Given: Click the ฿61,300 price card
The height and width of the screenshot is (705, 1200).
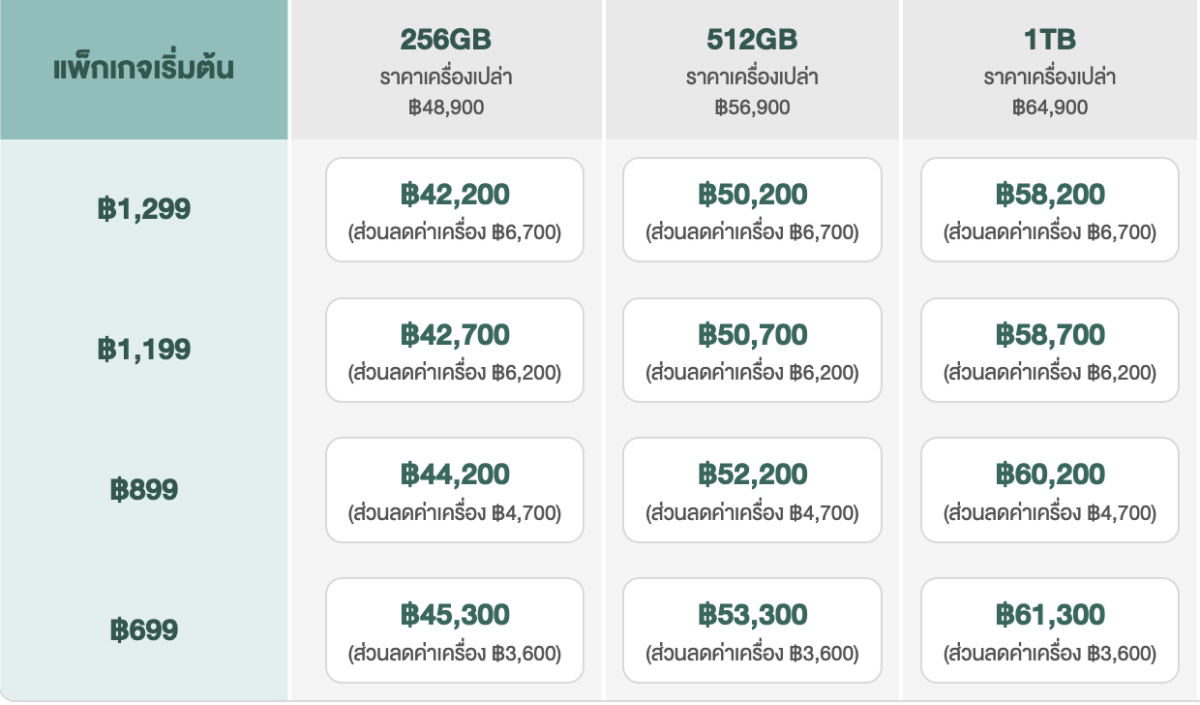Looking at the screenshot, I should (x=1050, y=630).
